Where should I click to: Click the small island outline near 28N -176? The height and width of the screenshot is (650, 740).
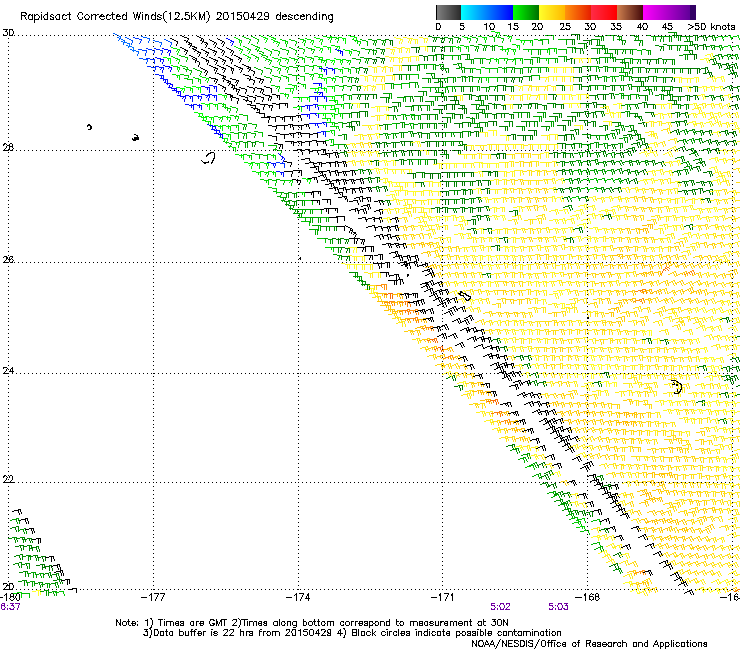pos(208,158)
